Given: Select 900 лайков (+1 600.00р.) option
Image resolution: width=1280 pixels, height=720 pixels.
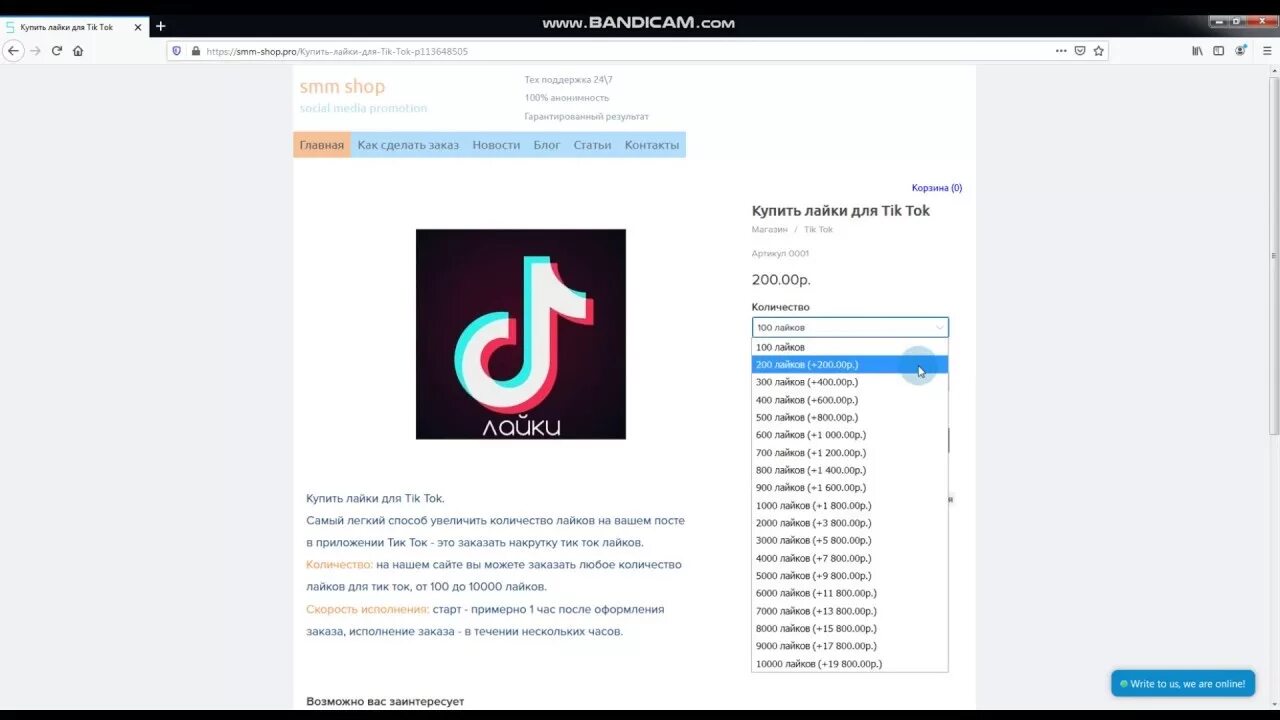Looking at the screenshot, I should [850, 488].
